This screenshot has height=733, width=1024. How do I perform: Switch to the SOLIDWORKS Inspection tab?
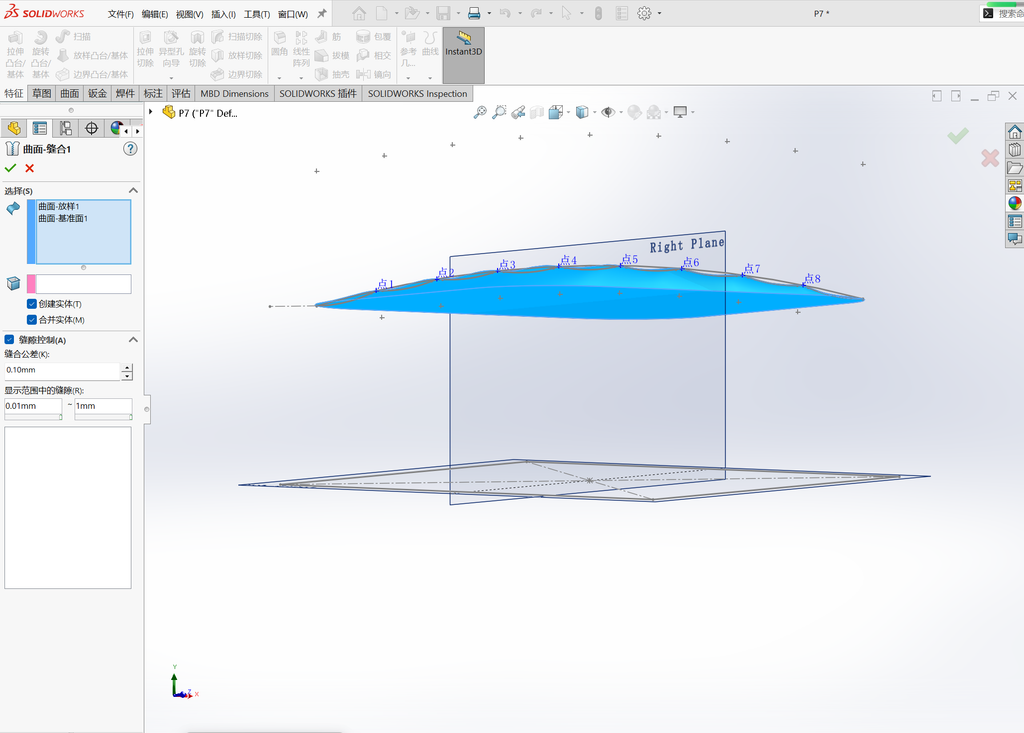tap(417, 93)
